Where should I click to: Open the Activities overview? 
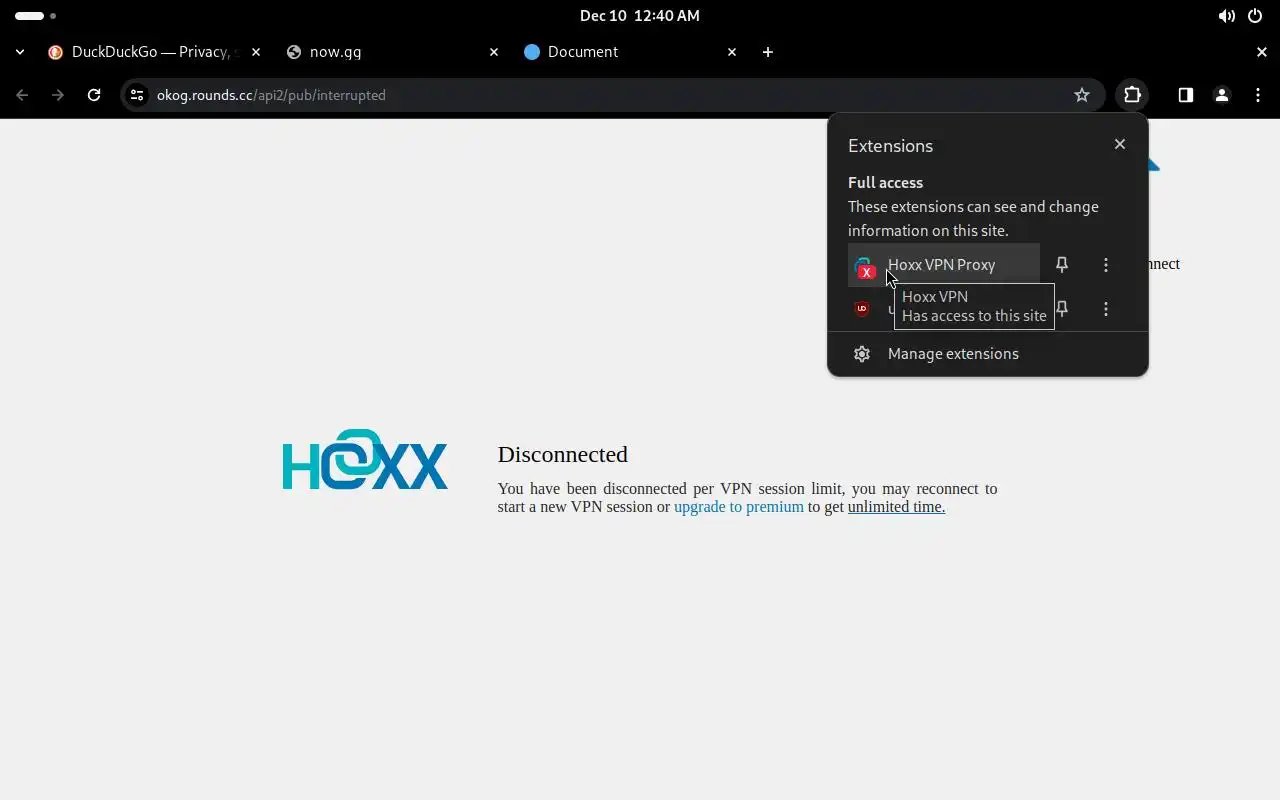click(36, 16)
